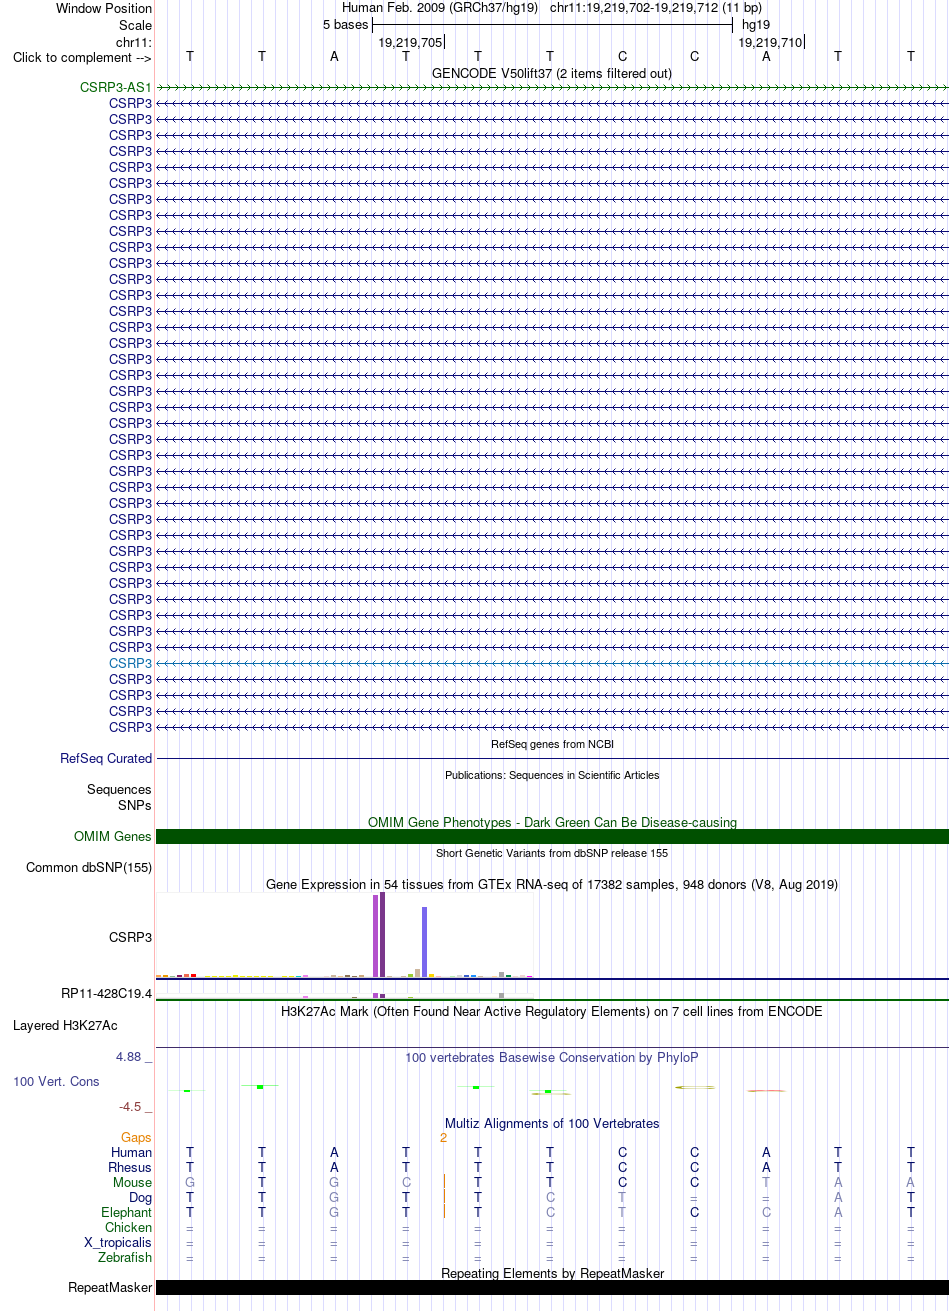Open the Common dbSNP(155) track label
The height and width of the screenshot is (1311, 950).
[x=89, y=867]
